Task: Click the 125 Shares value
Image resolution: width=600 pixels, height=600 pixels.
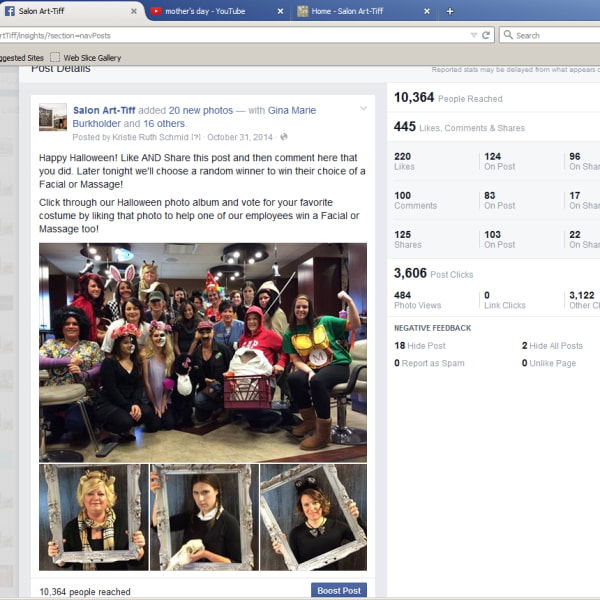Action: click(408, 239)
